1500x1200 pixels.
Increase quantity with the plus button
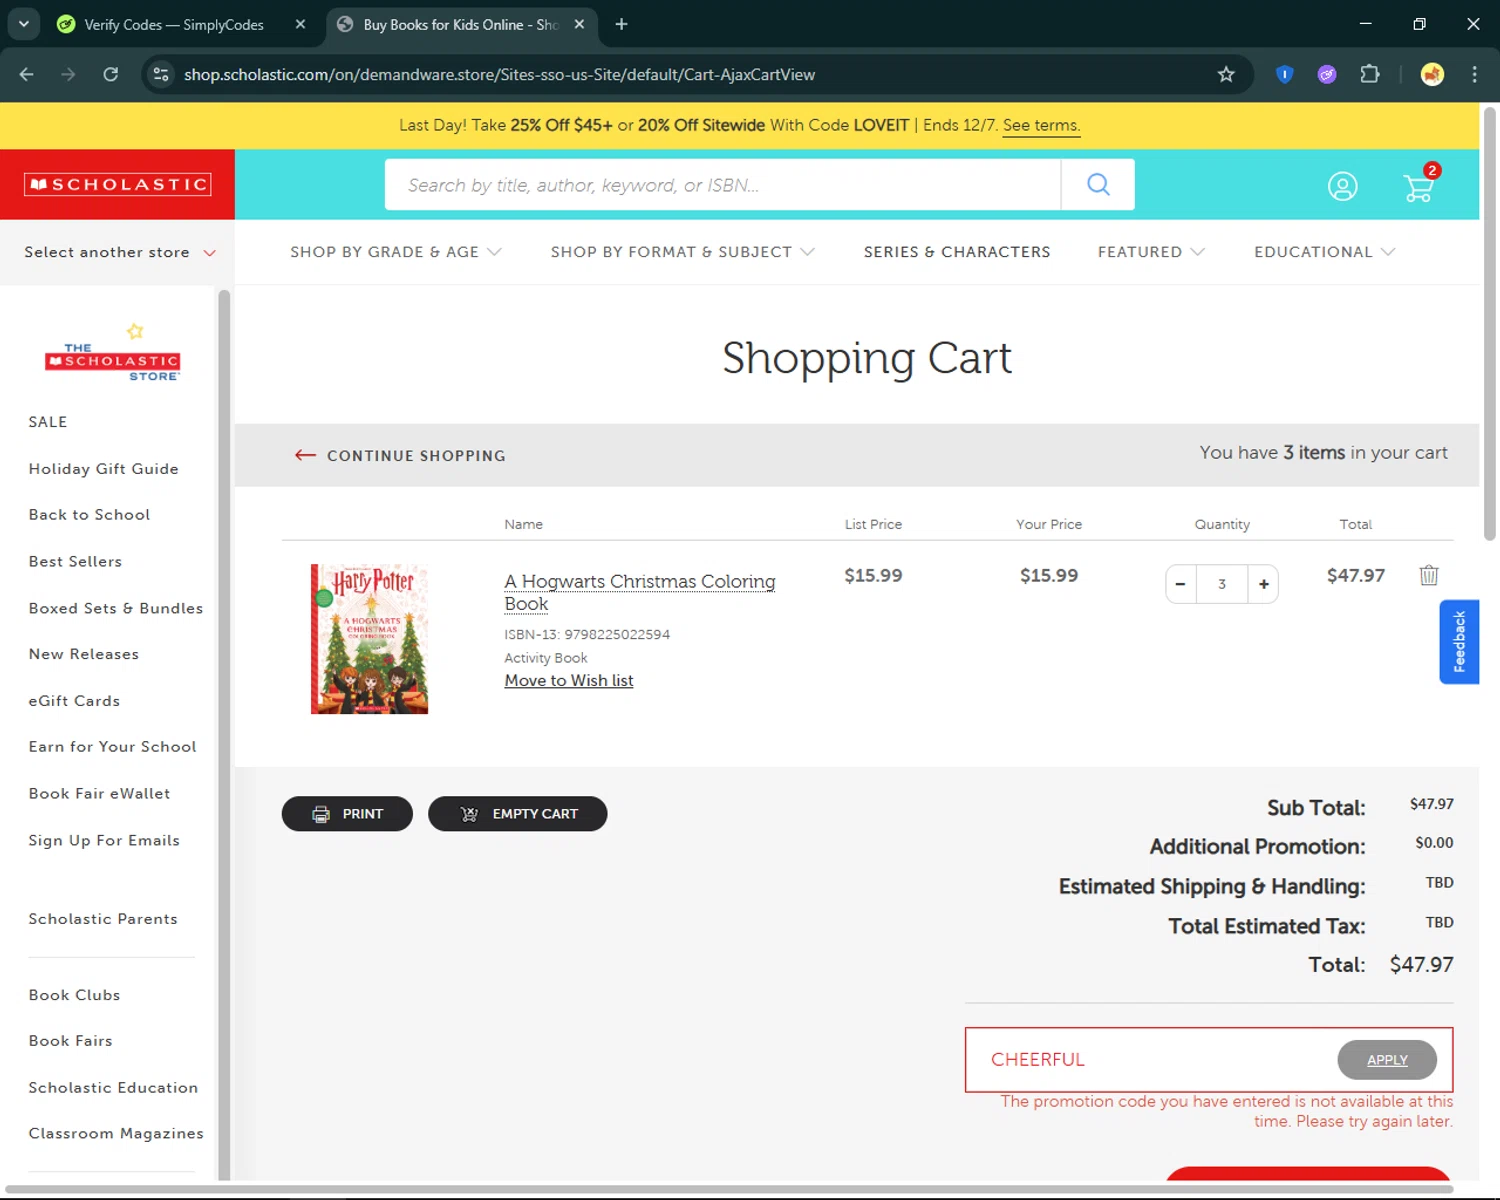pyautogui.click(x=1264, y=584)
